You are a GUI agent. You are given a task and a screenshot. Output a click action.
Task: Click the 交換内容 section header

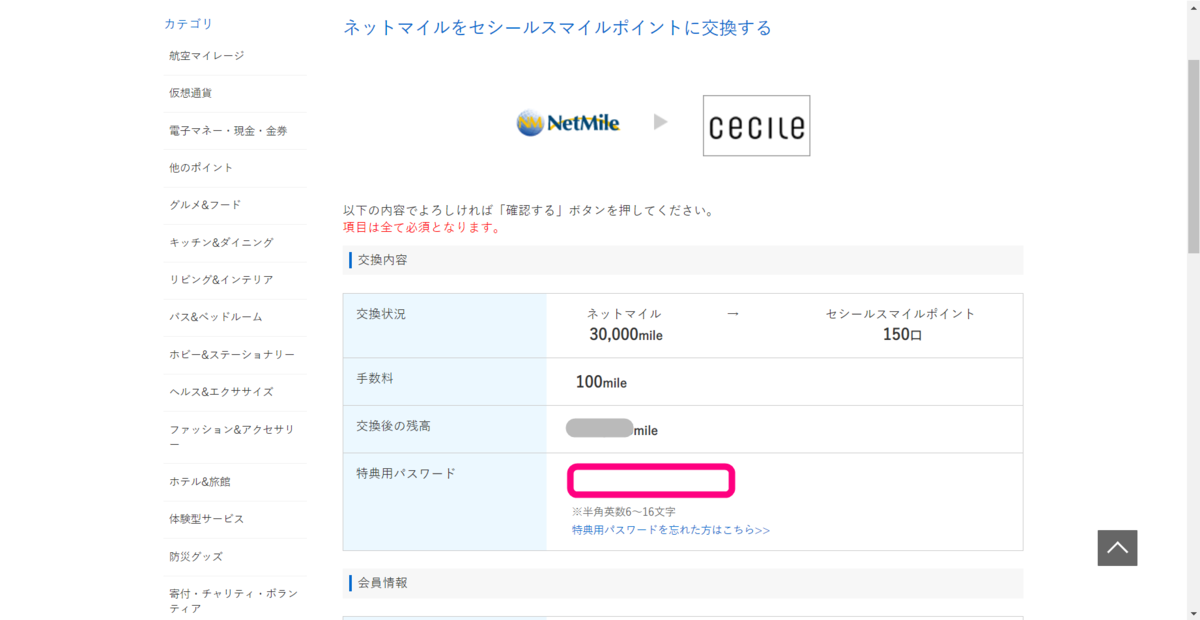coord(683,260)
